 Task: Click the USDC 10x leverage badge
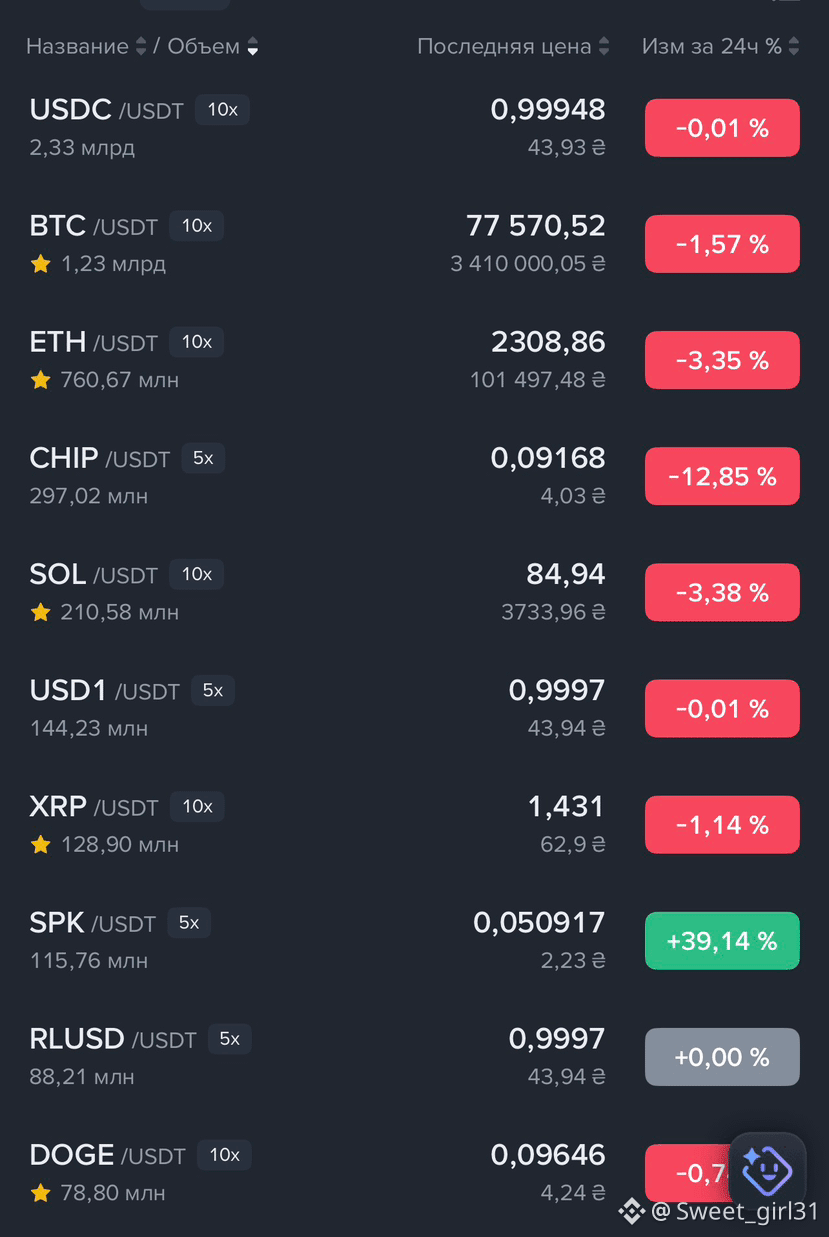[222, 110]
